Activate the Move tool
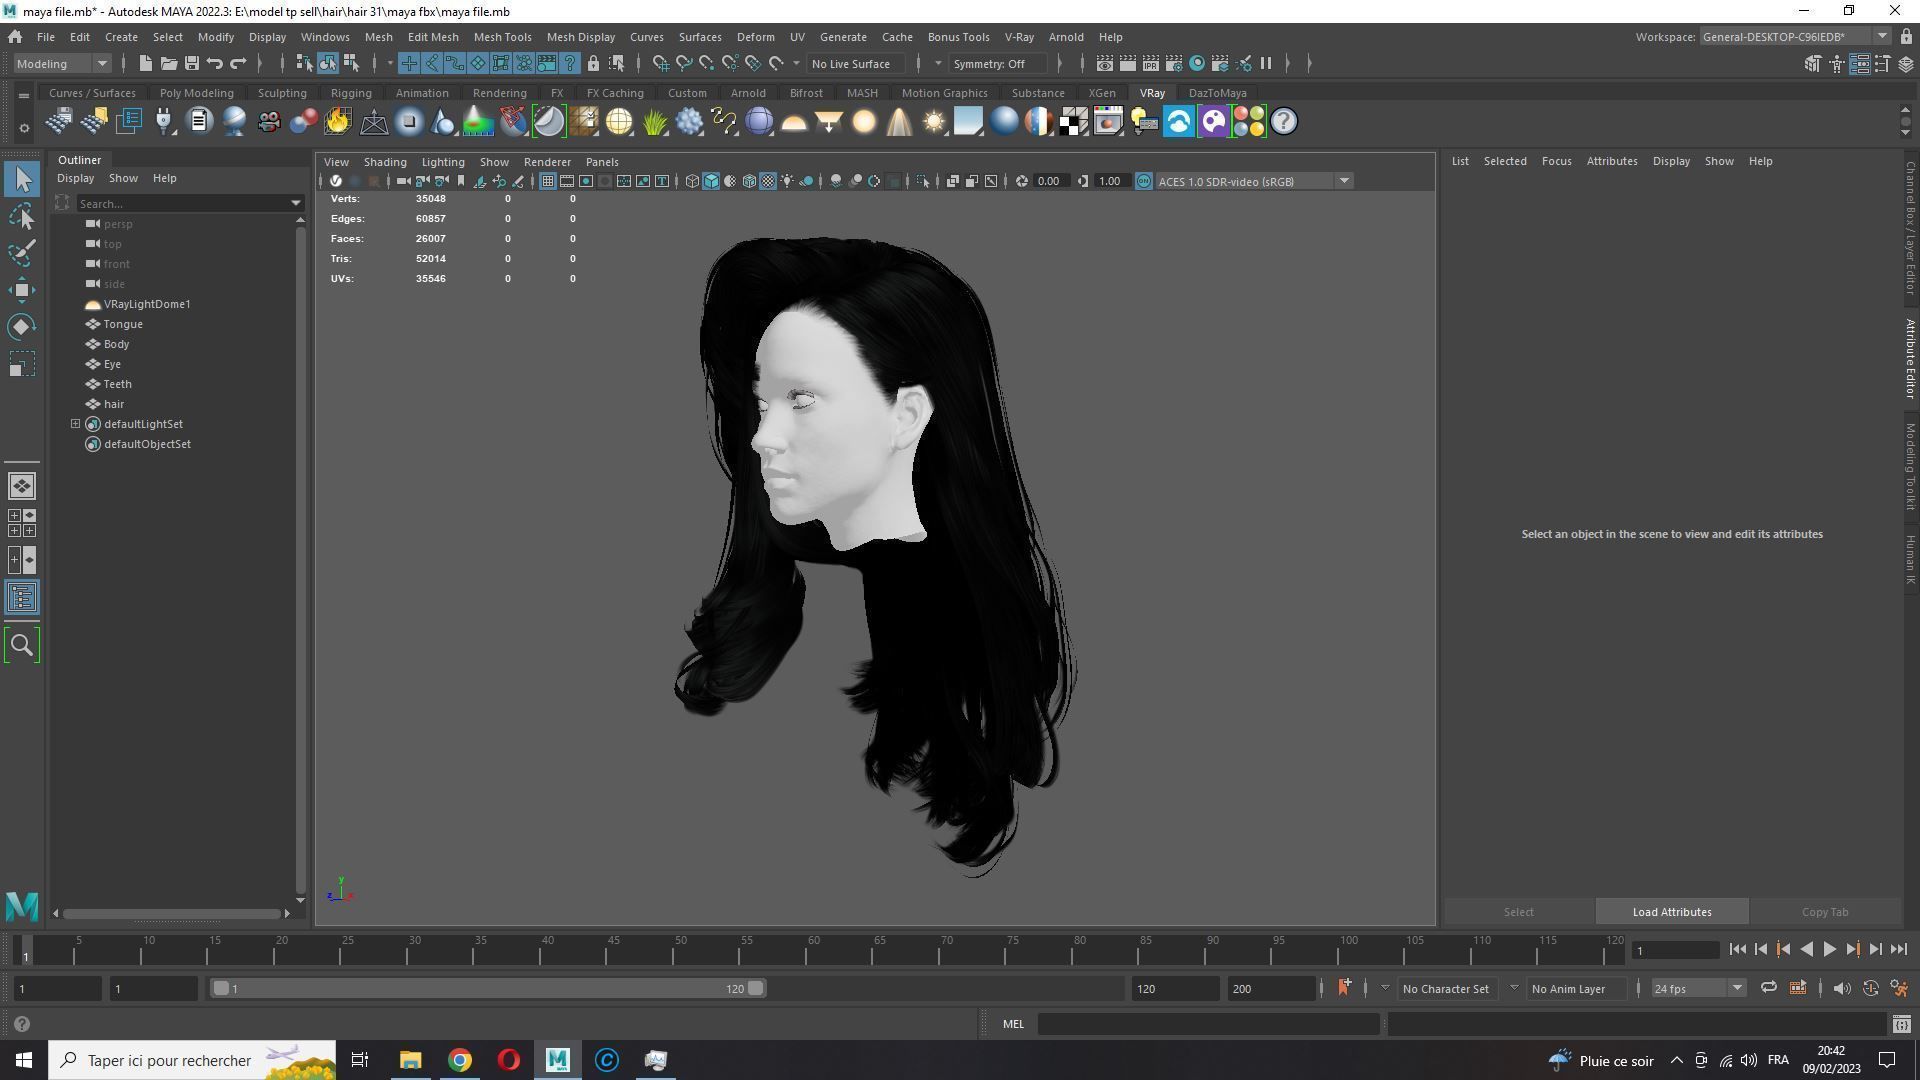Image resolution: width=1920 pixels, height=1080 pixels. click(x=22, y=290)
